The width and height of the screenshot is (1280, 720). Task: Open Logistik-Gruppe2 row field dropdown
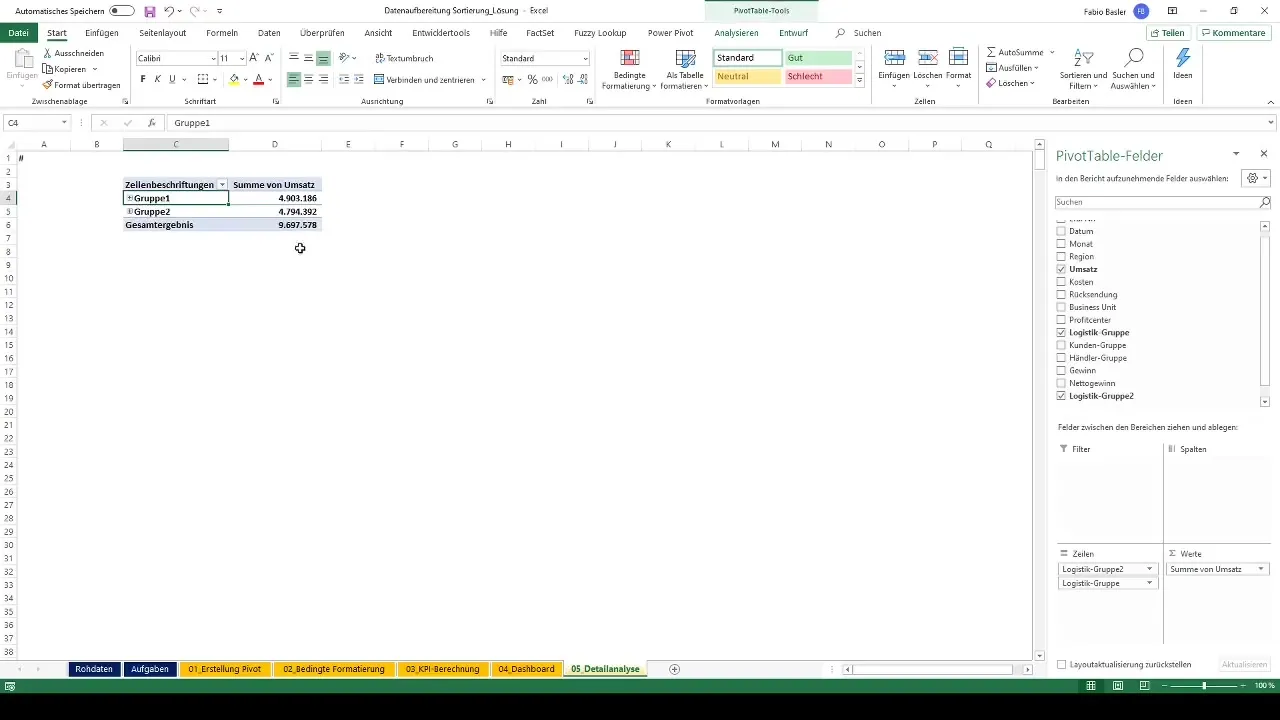coord(1150,569)
